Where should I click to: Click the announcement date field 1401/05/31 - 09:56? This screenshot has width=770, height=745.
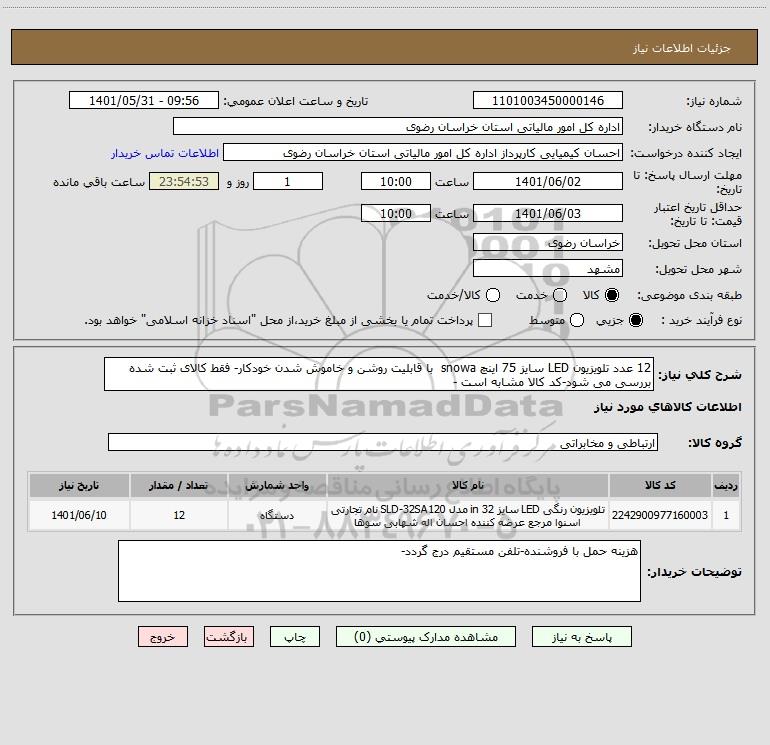[x=144, y=101]
